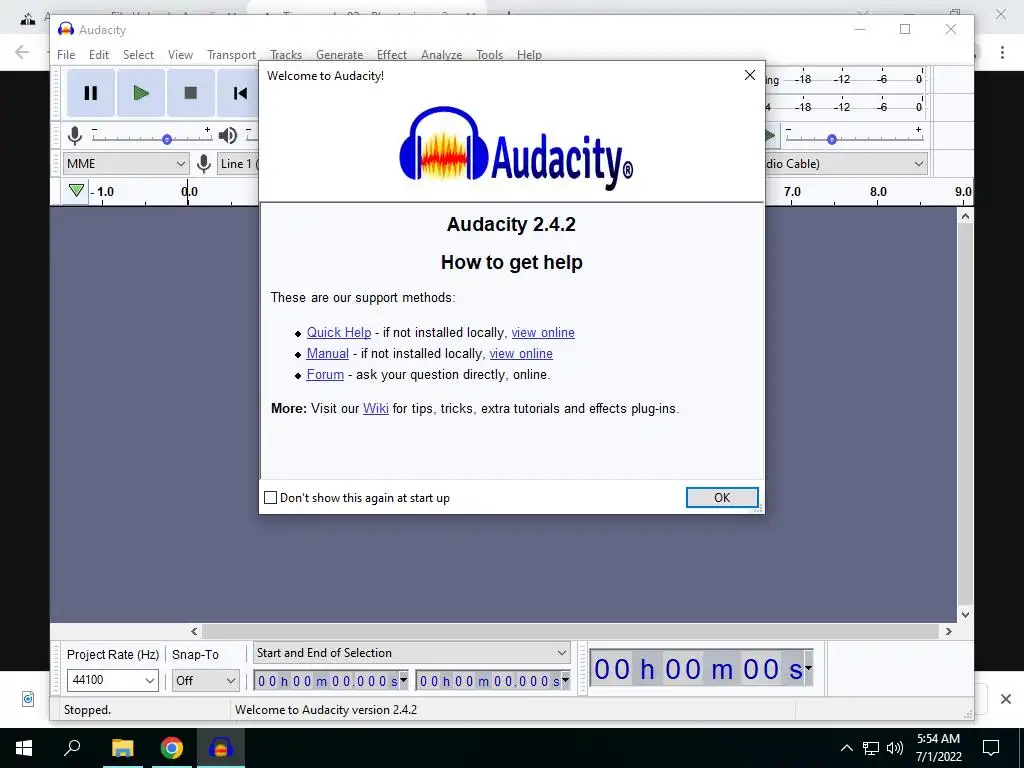Open the Windows Start menu
Screen dimensions: 1024x768
(x=24, y=748)
